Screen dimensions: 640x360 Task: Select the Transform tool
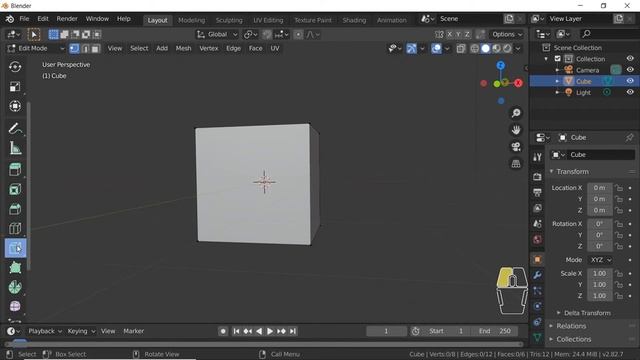(15, 106)
